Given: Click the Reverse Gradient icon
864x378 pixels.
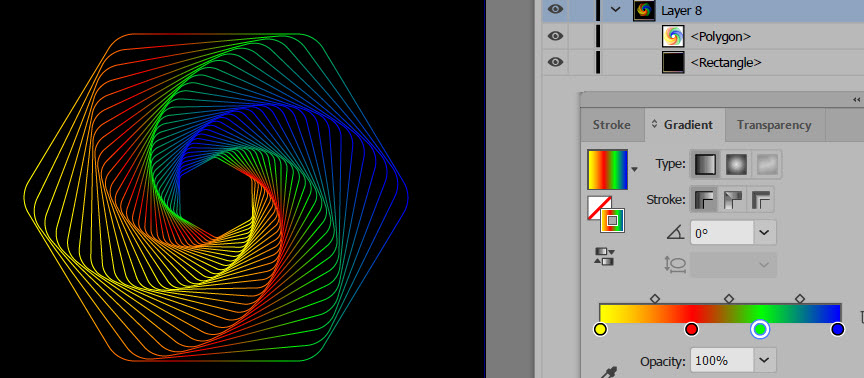Looking at the screenshot, I should tap(604, 256).
